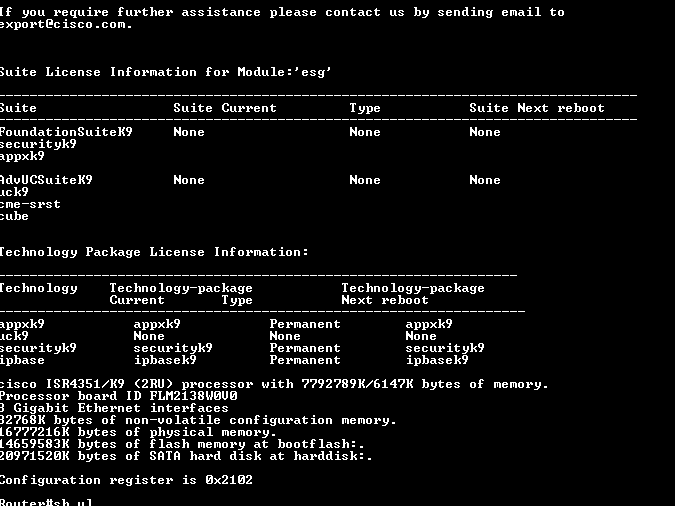Select the cme-srst entry
The width and height of the screenshot is (675, 506).
coord(30,204)
